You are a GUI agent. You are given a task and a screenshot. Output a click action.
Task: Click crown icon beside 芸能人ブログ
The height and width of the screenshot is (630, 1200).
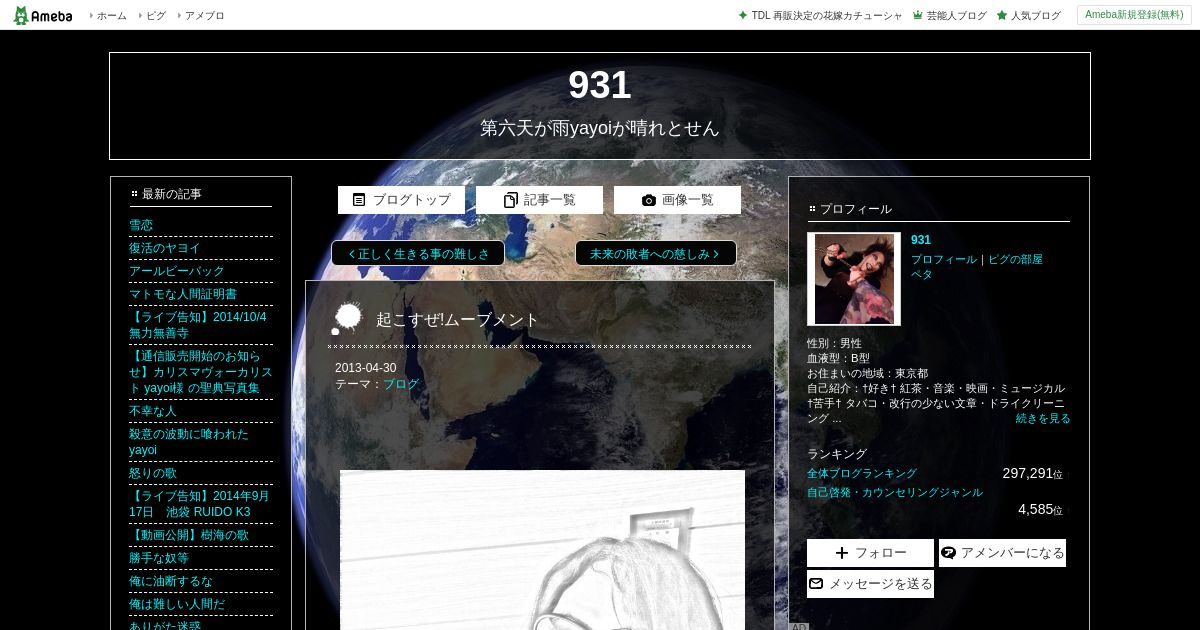[917, 16]
